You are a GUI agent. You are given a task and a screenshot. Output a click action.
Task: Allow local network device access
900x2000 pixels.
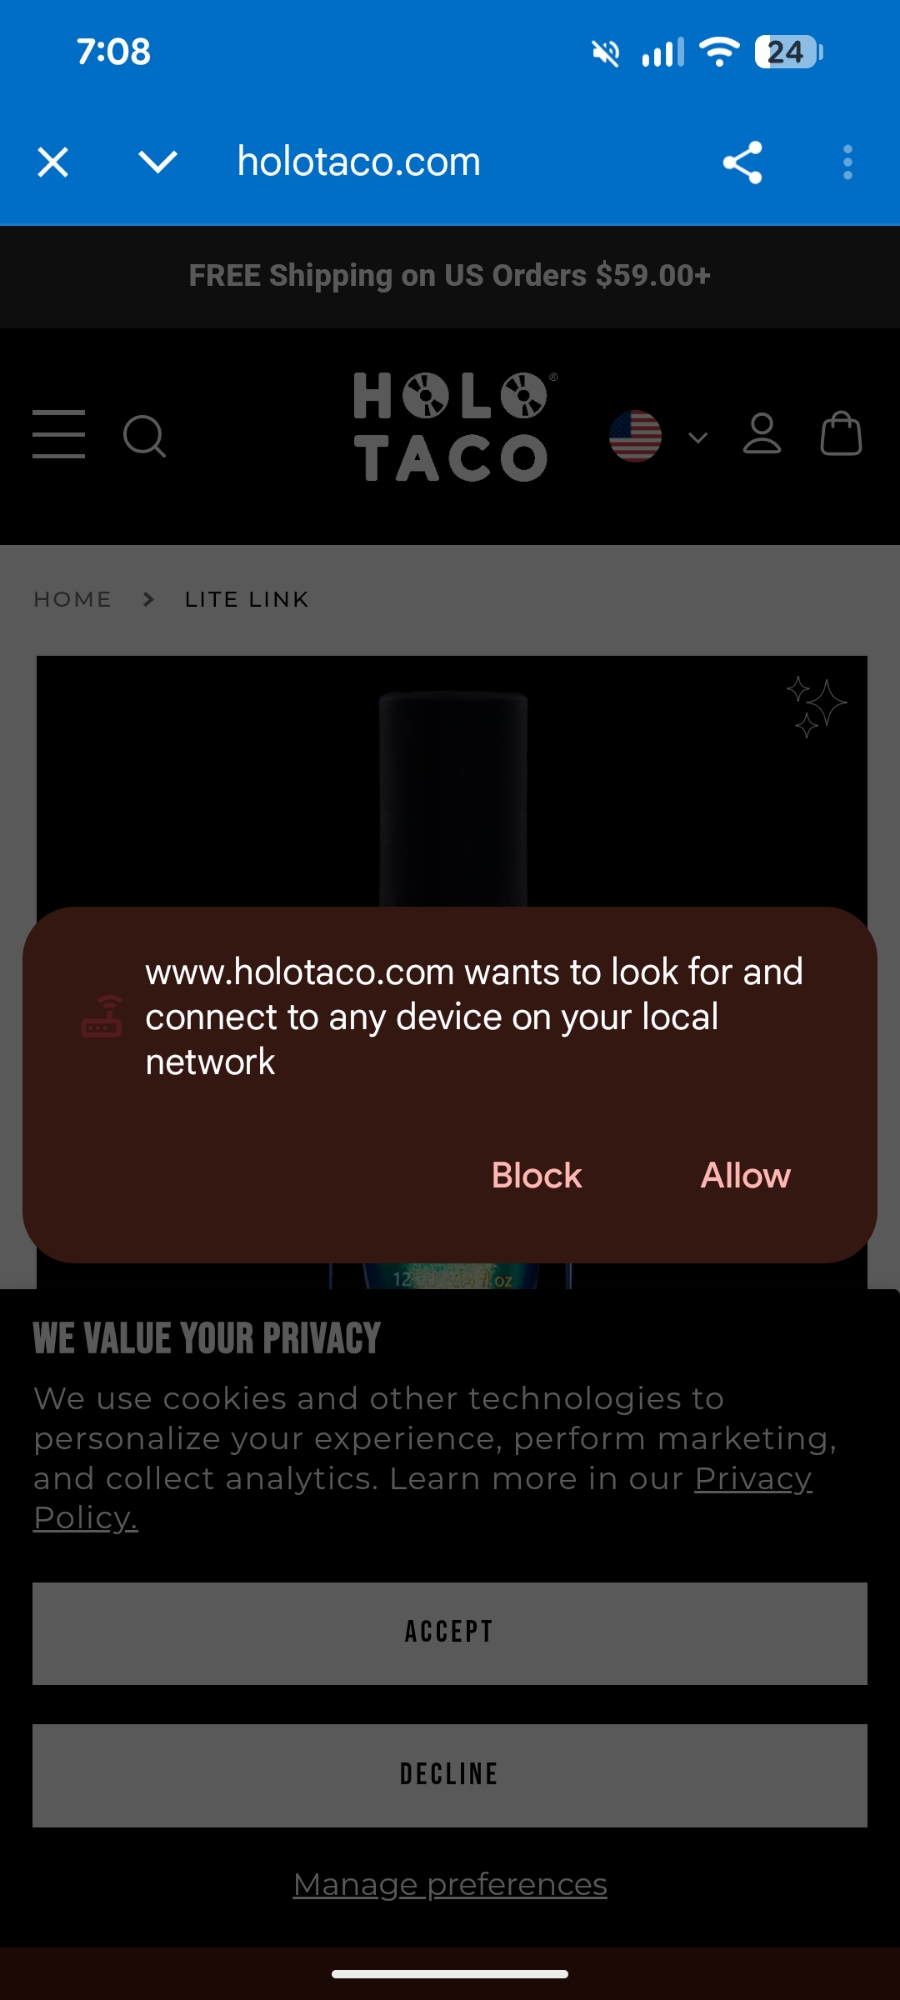(x=746, y=1175)
